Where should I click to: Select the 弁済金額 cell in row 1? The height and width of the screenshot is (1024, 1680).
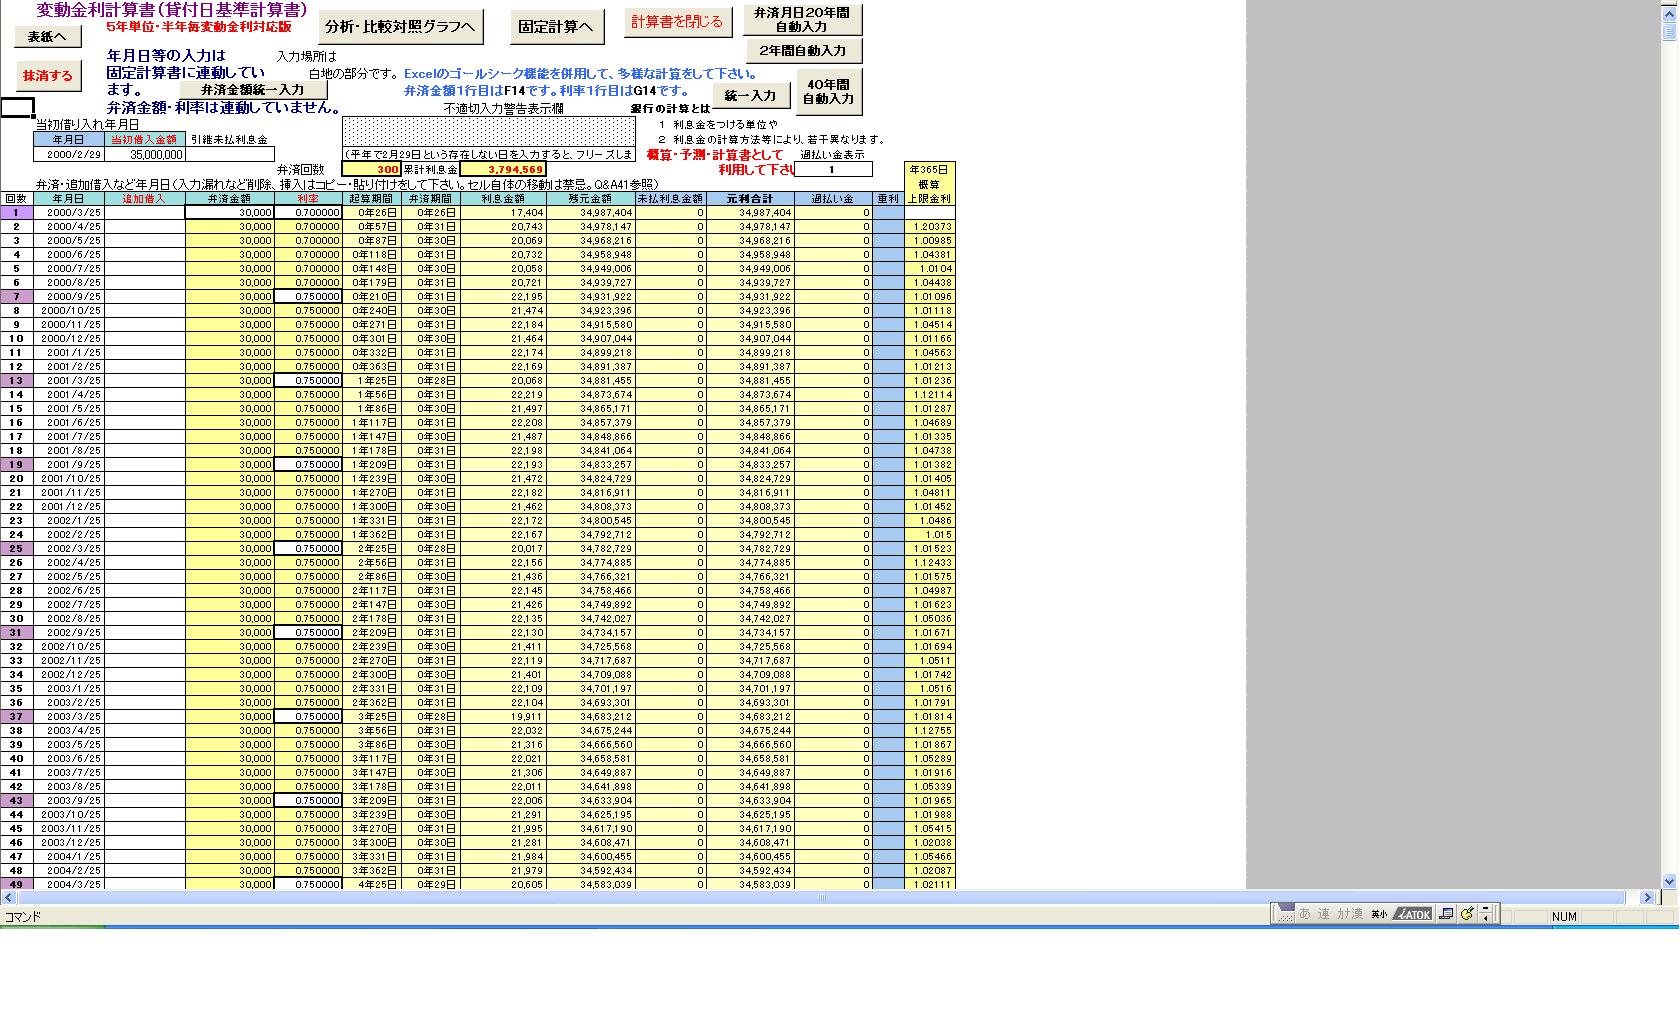[229, 213]
